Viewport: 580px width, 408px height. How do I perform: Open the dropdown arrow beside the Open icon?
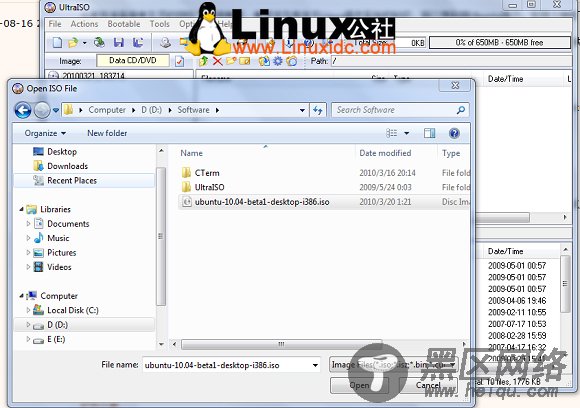pyautogui.click(x=85, y=43)
